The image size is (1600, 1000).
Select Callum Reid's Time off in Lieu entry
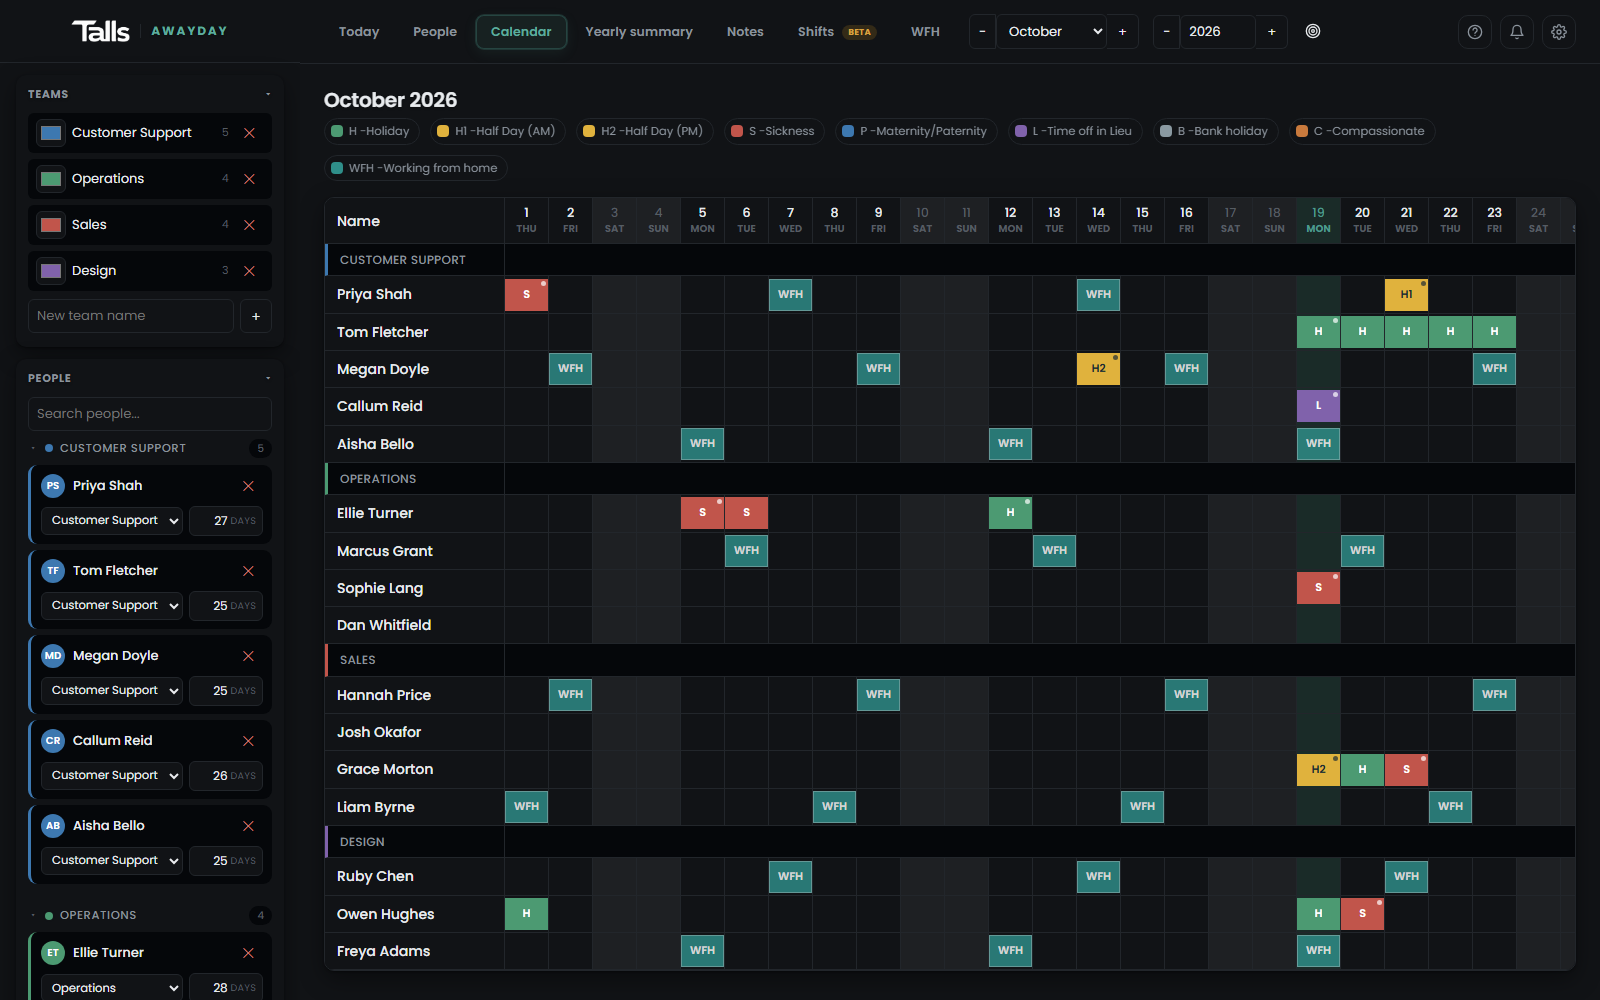pos(1318,406)
